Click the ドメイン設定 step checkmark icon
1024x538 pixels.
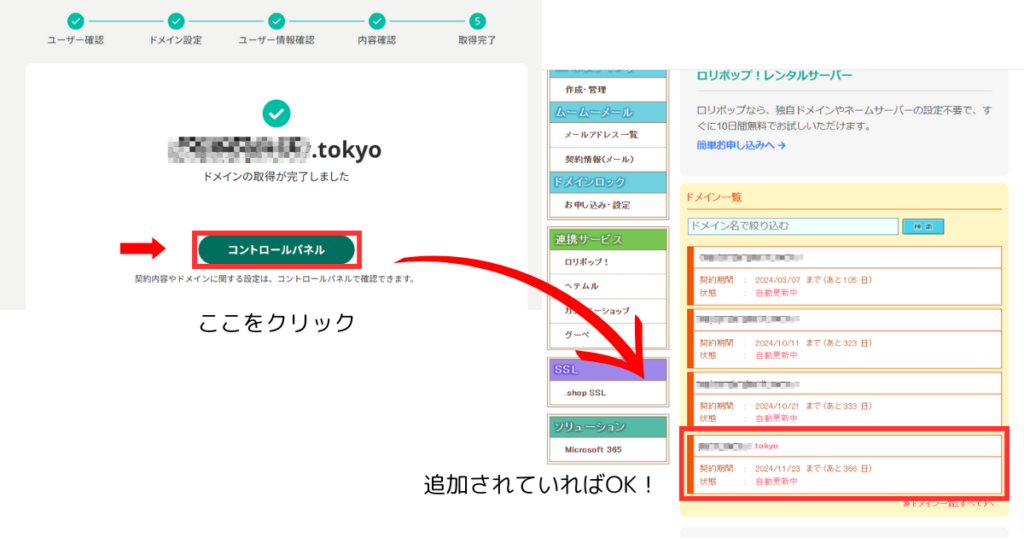[x=176, y=21]
